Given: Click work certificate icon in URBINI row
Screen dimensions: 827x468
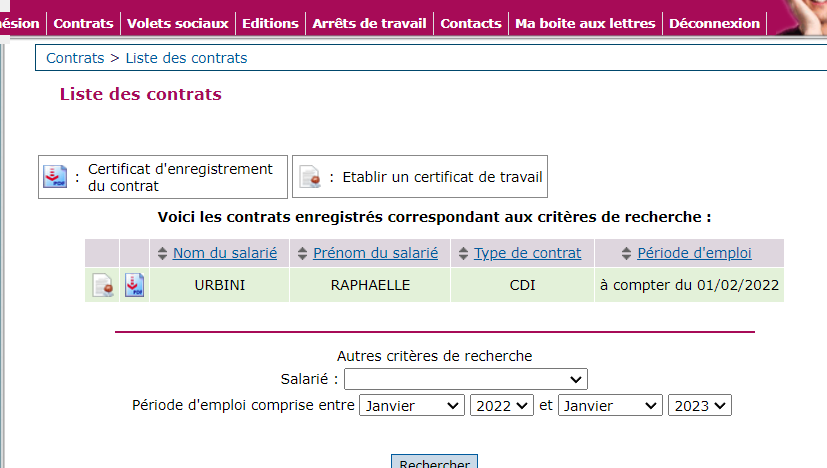Looking at the screenshot, I should pos(102,285).
